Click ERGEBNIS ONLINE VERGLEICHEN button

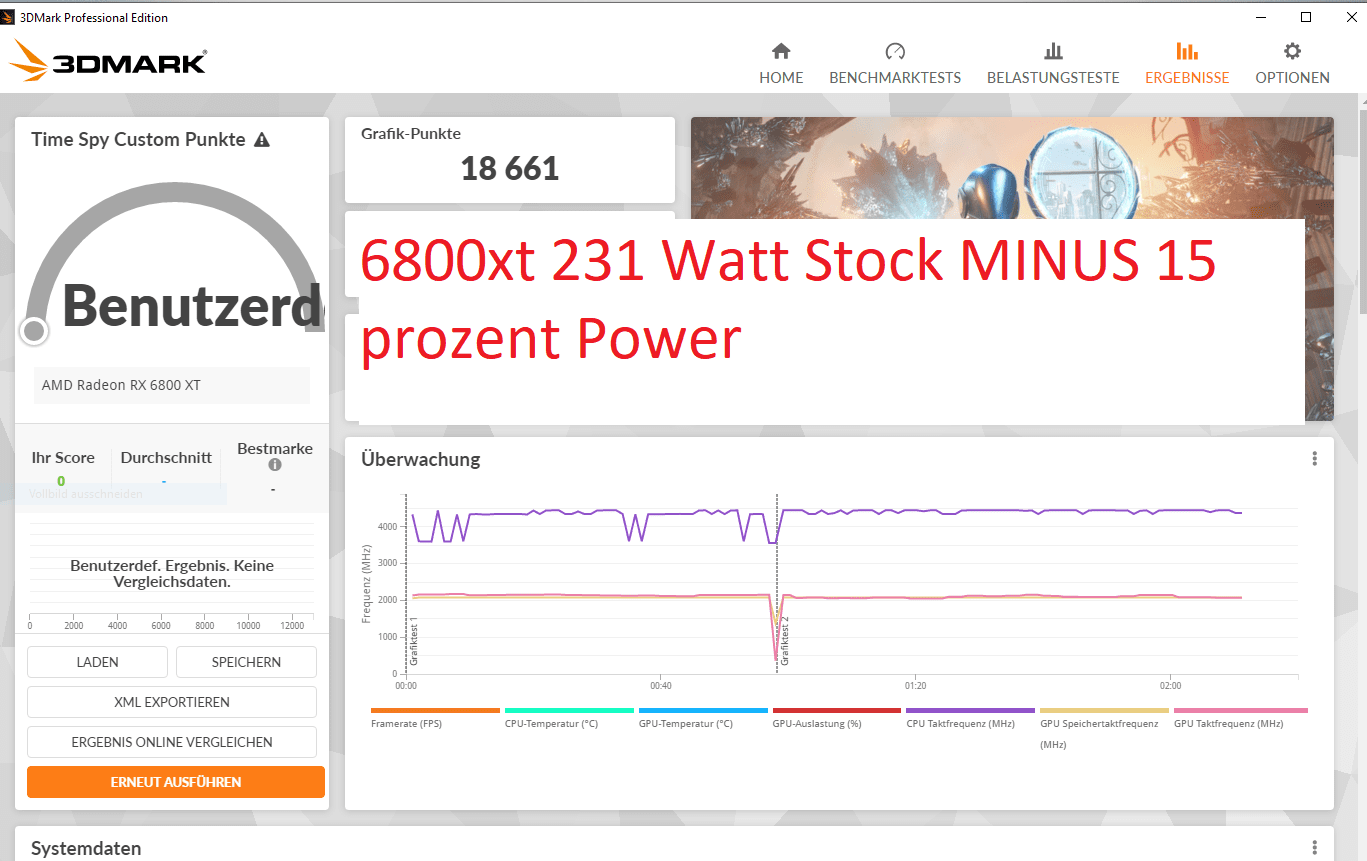[172, 742]
